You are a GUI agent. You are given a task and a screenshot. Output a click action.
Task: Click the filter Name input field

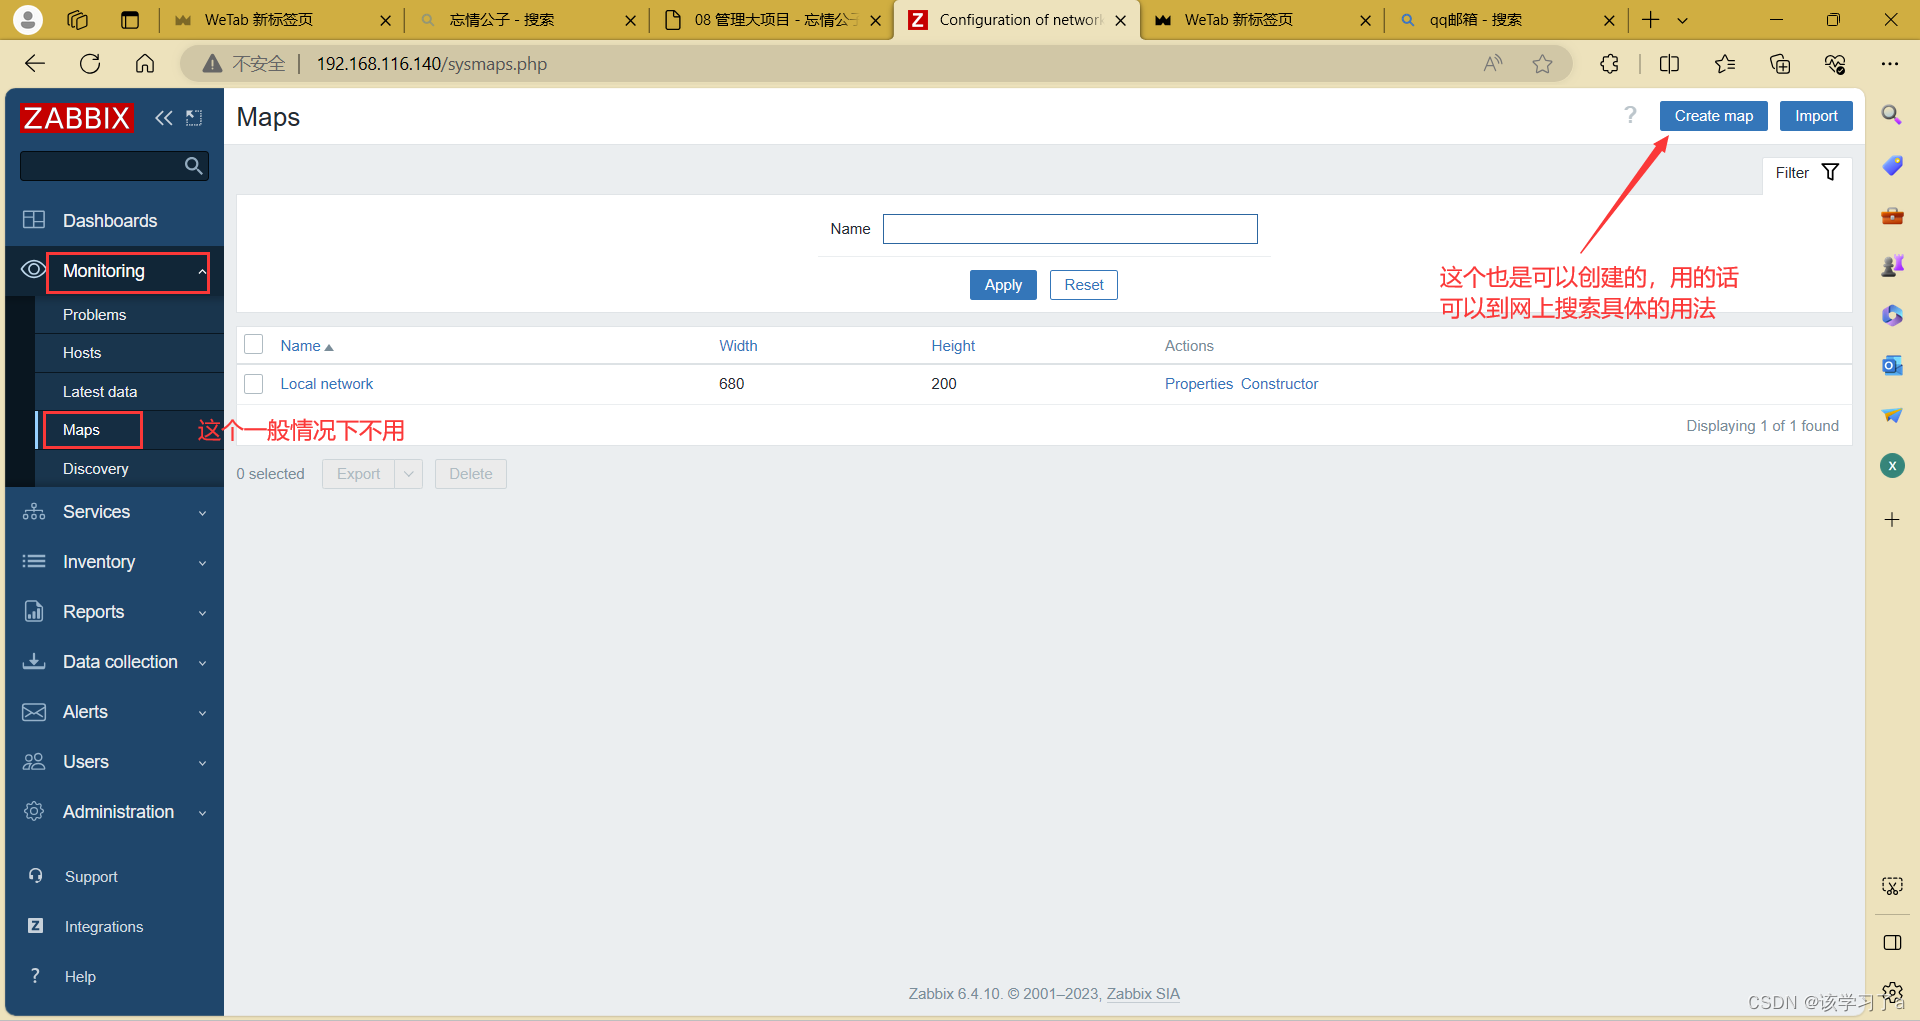point(1070,229)
